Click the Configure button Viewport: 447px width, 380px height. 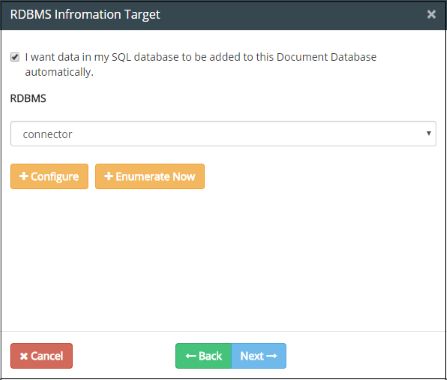click(49, 176)
